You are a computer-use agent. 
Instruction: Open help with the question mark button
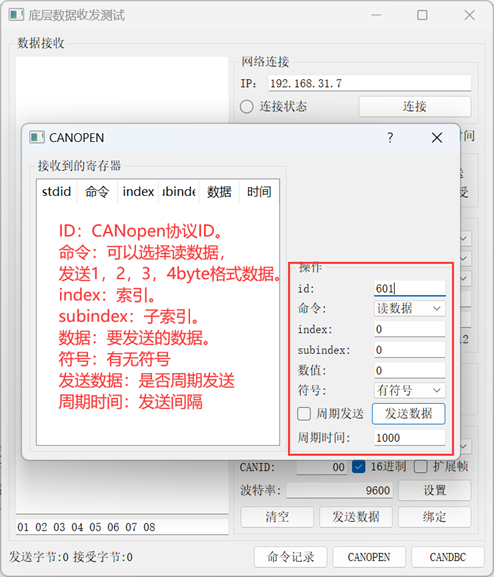[390, 138]
